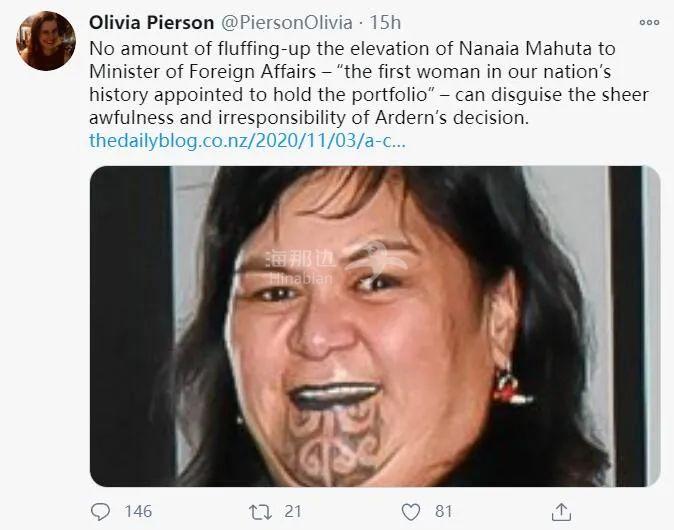674x530 pixels.
Task: Open the thedailyblog.co.nz article link
Action: coord(247,141)
